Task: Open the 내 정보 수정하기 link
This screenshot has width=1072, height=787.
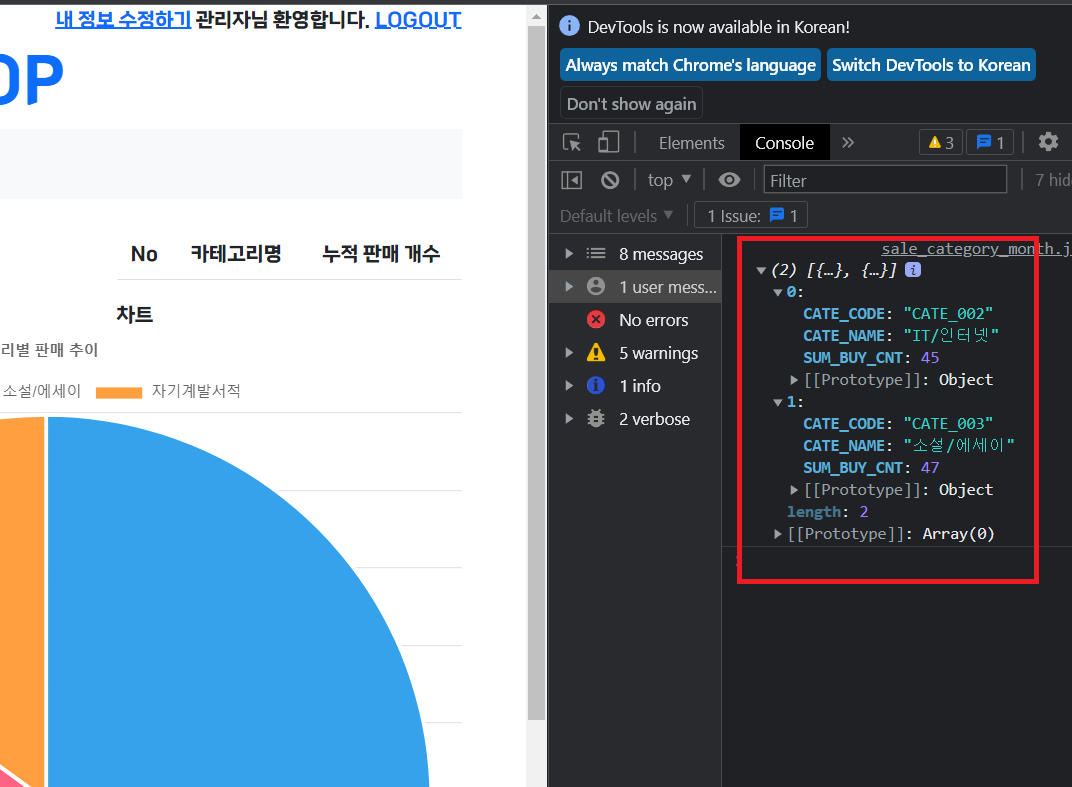Action: [x=123, y=19]
